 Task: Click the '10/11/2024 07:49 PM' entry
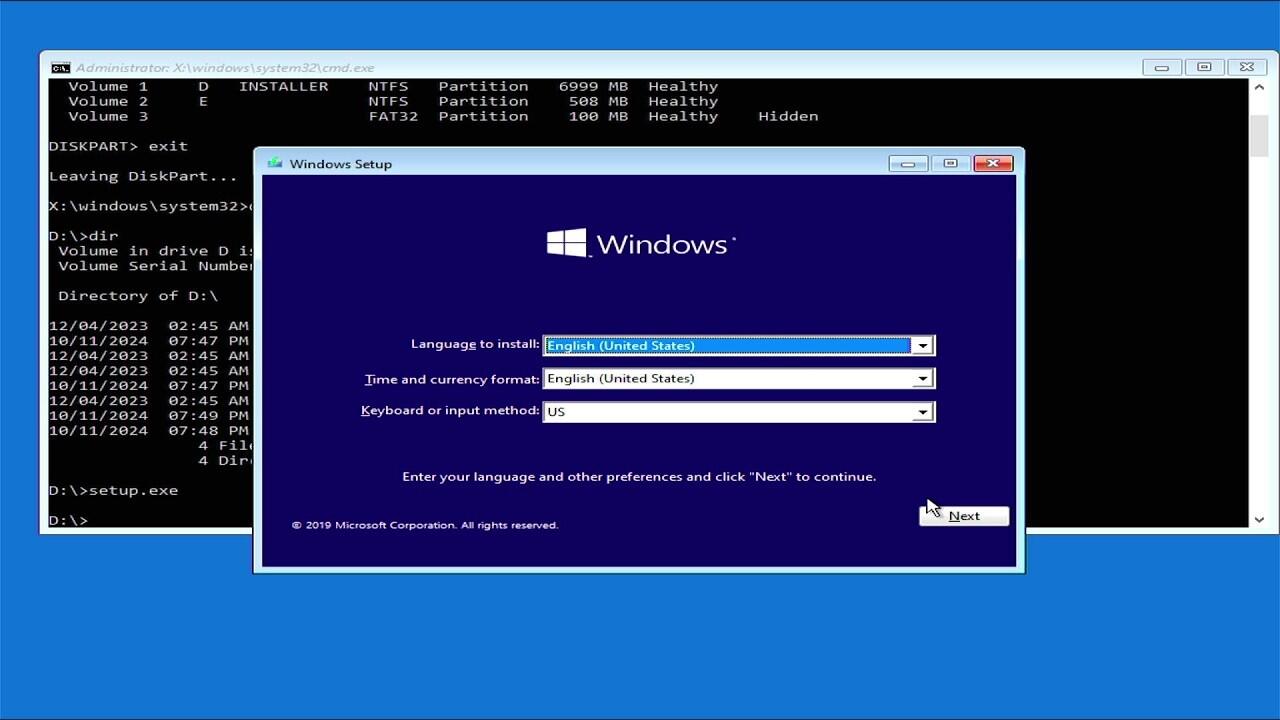tap(149, 416)
